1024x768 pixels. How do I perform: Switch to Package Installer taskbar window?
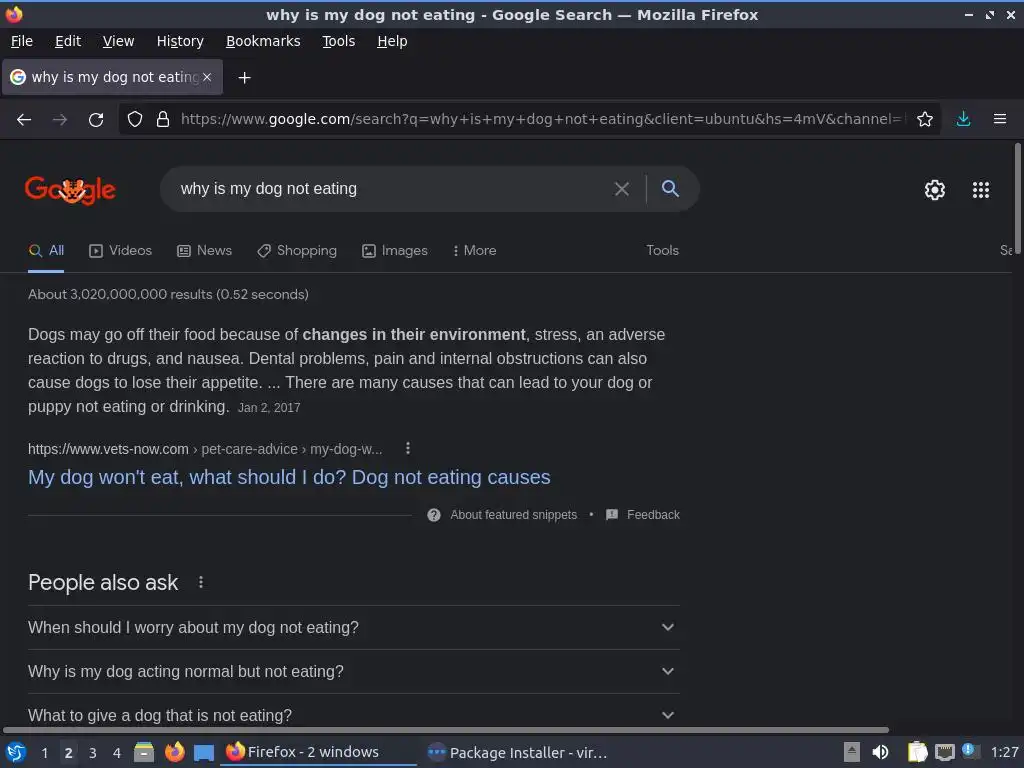point(517,752)
